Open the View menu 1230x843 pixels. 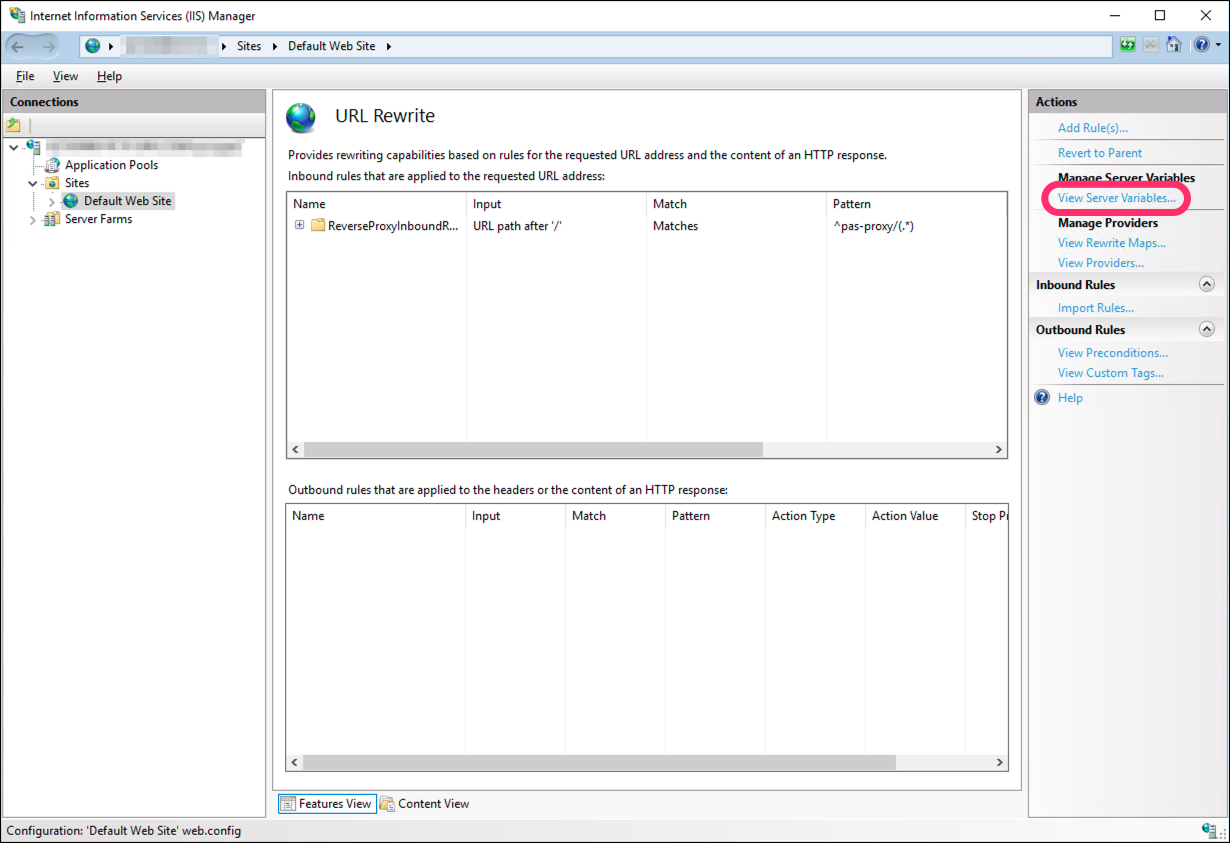[65, 76]
